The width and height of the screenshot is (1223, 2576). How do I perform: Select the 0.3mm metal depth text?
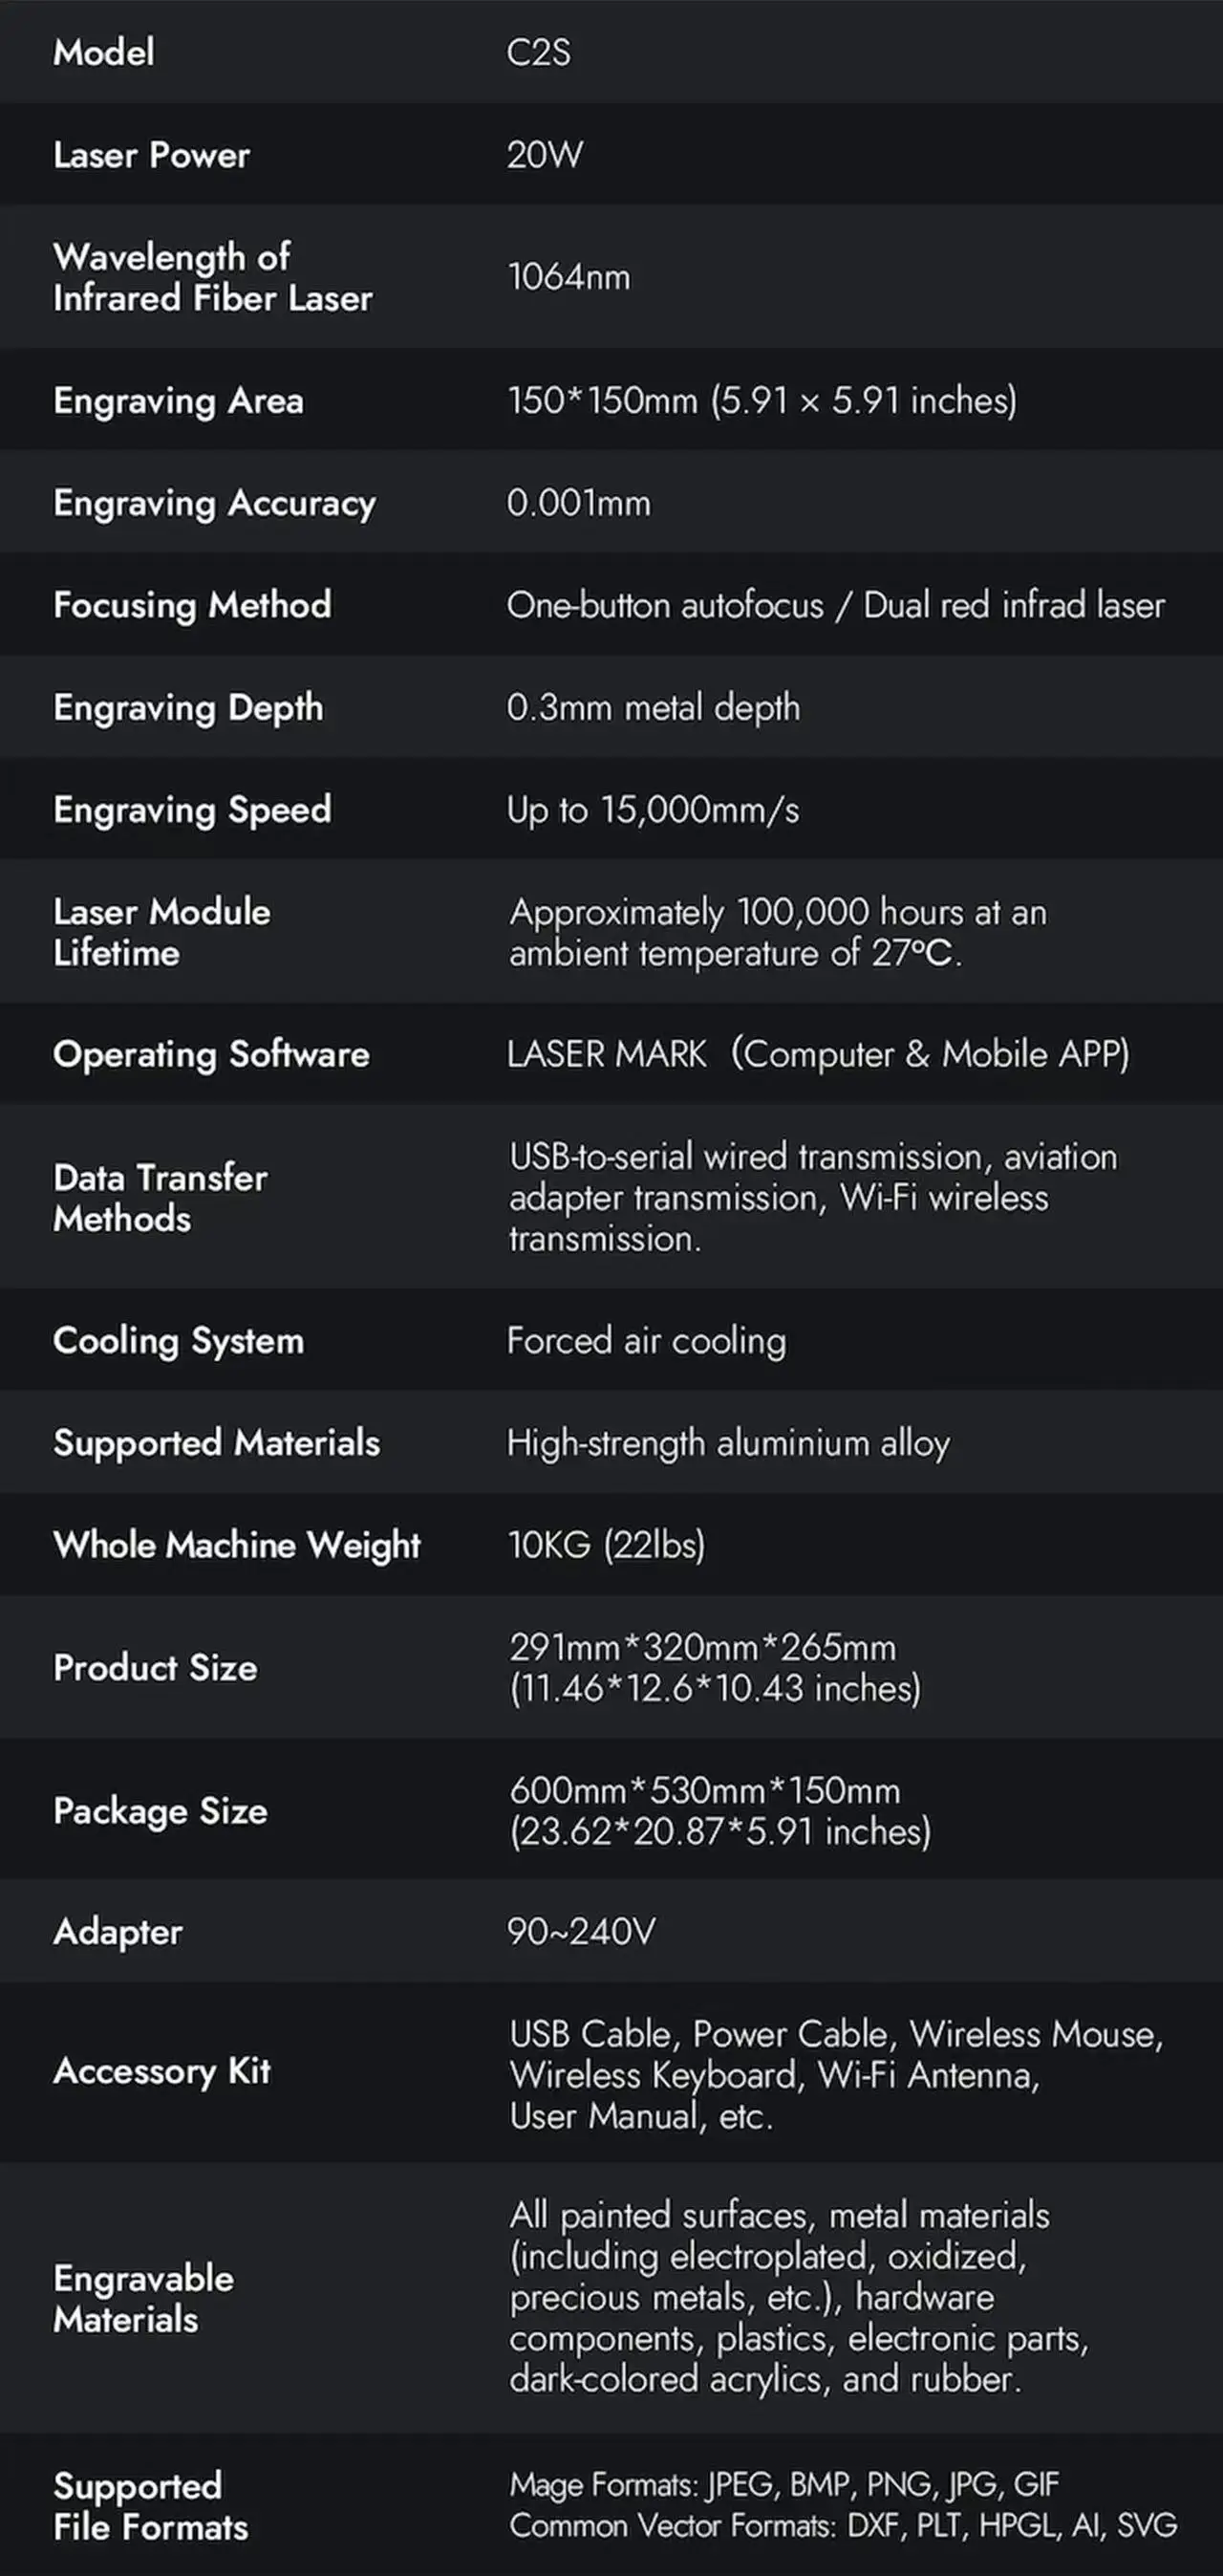653,707
